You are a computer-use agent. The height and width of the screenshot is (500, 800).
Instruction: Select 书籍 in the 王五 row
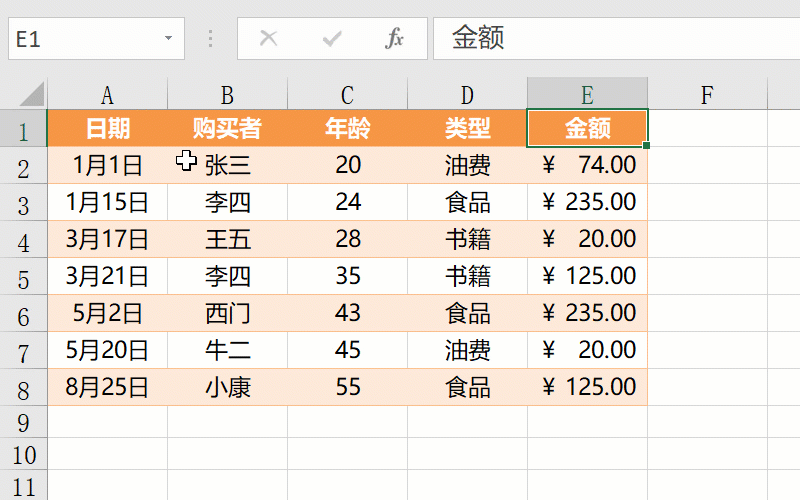point(467,239)
